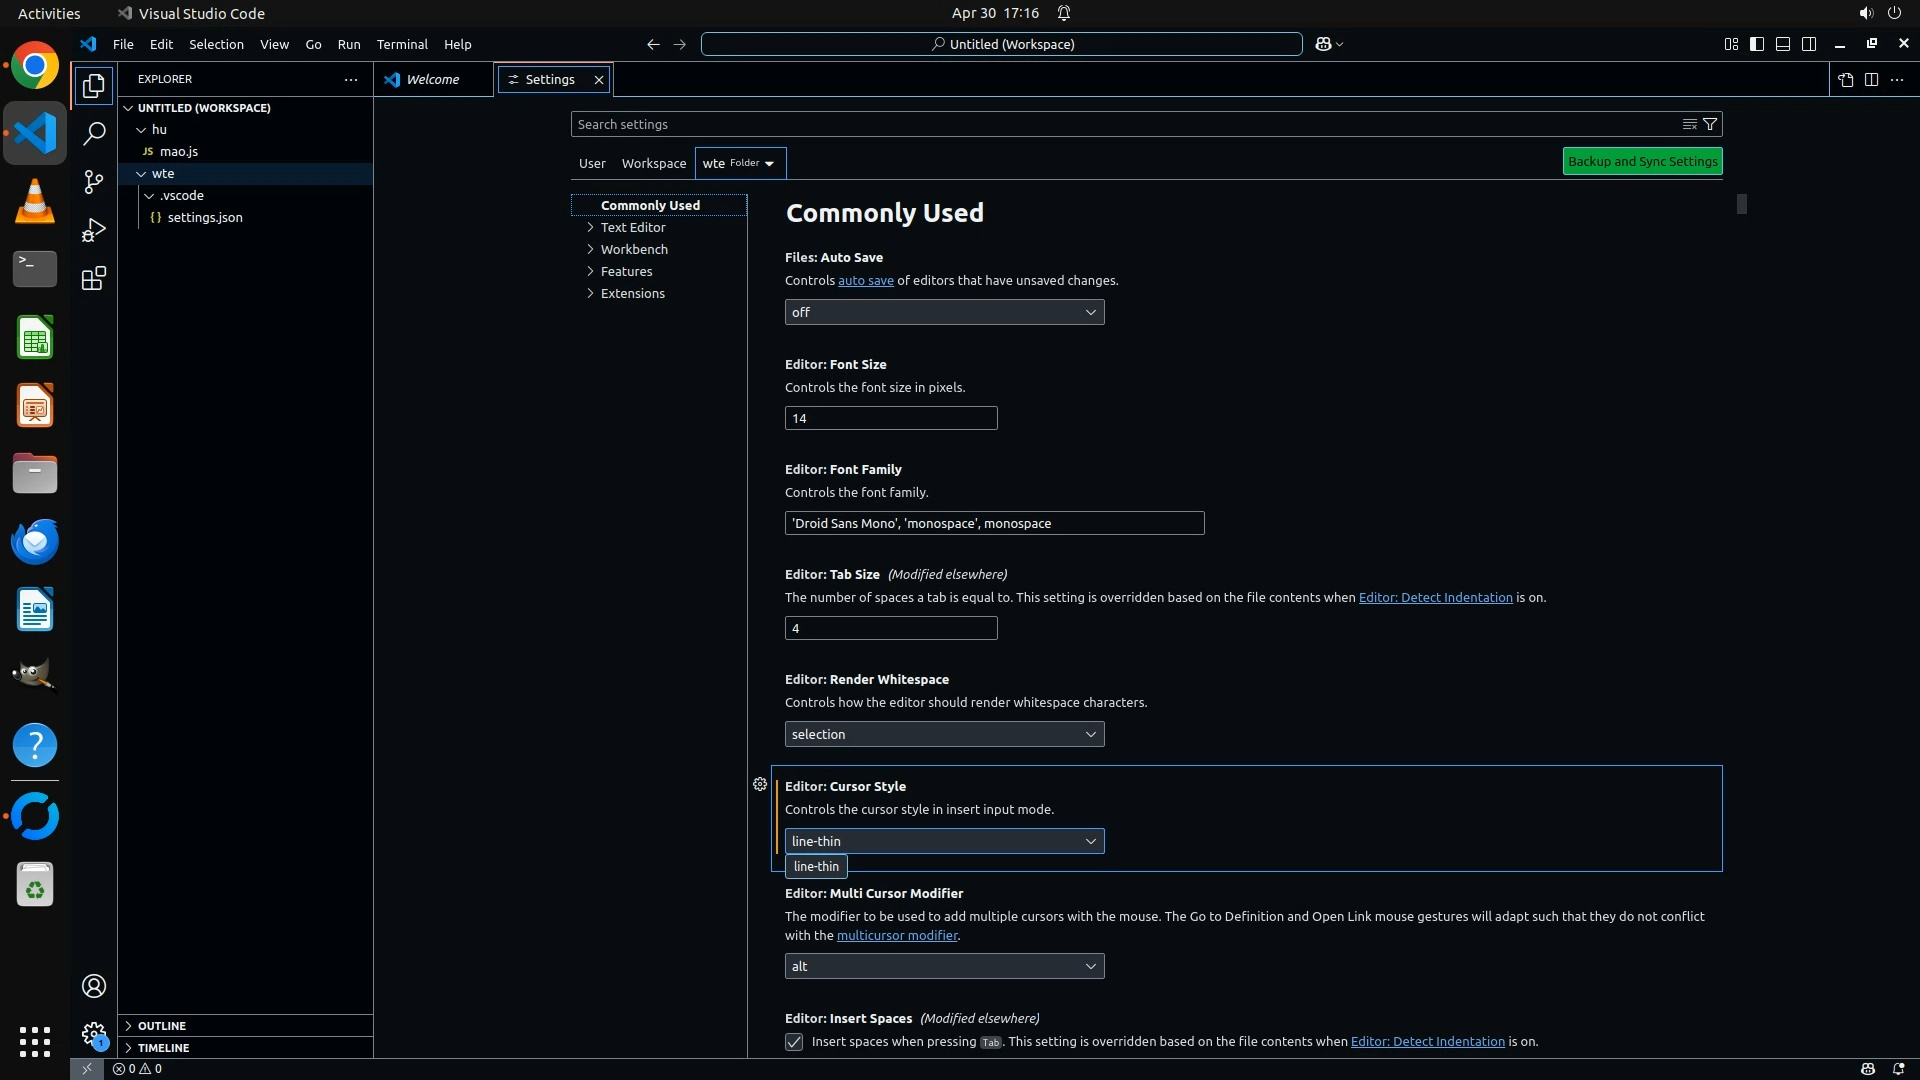Image resolution: width=1920 pixels, height=1080 pixels.
Task: Expand the Text Editor settings category
Action: pyautogui.click(x=632, y=227)
